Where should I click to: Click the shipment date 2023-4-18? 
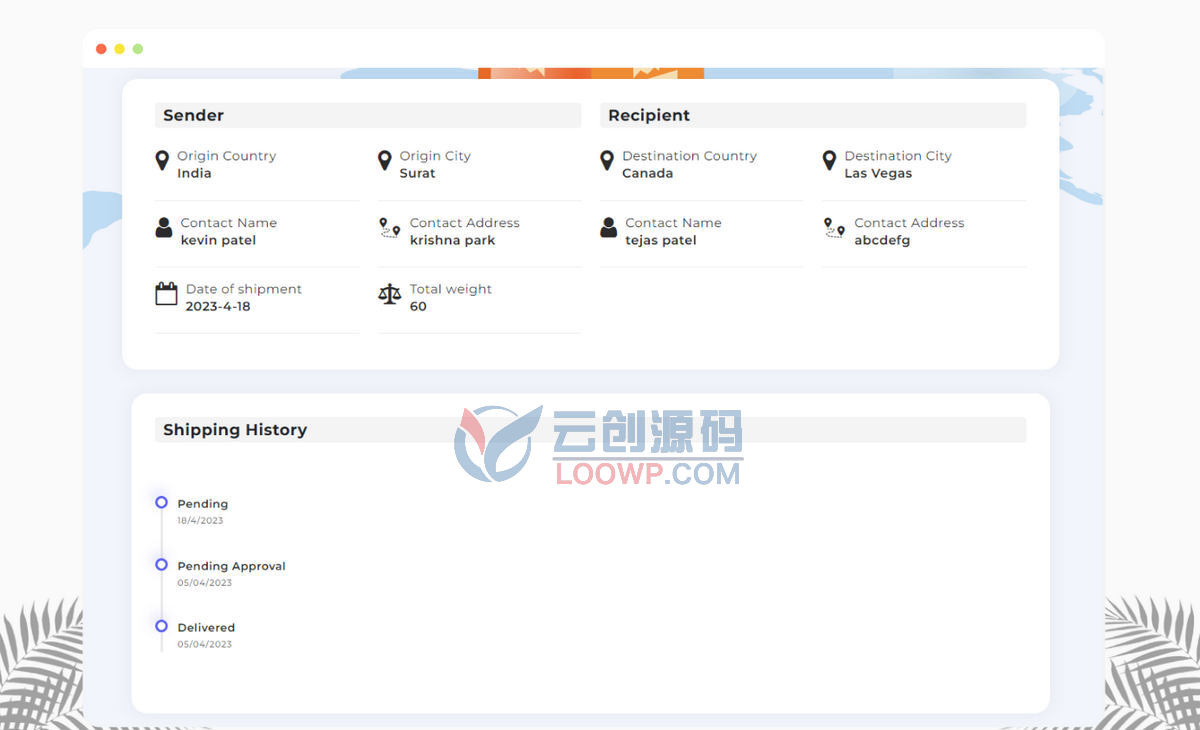pyautogui.click(x=218, y=306)
